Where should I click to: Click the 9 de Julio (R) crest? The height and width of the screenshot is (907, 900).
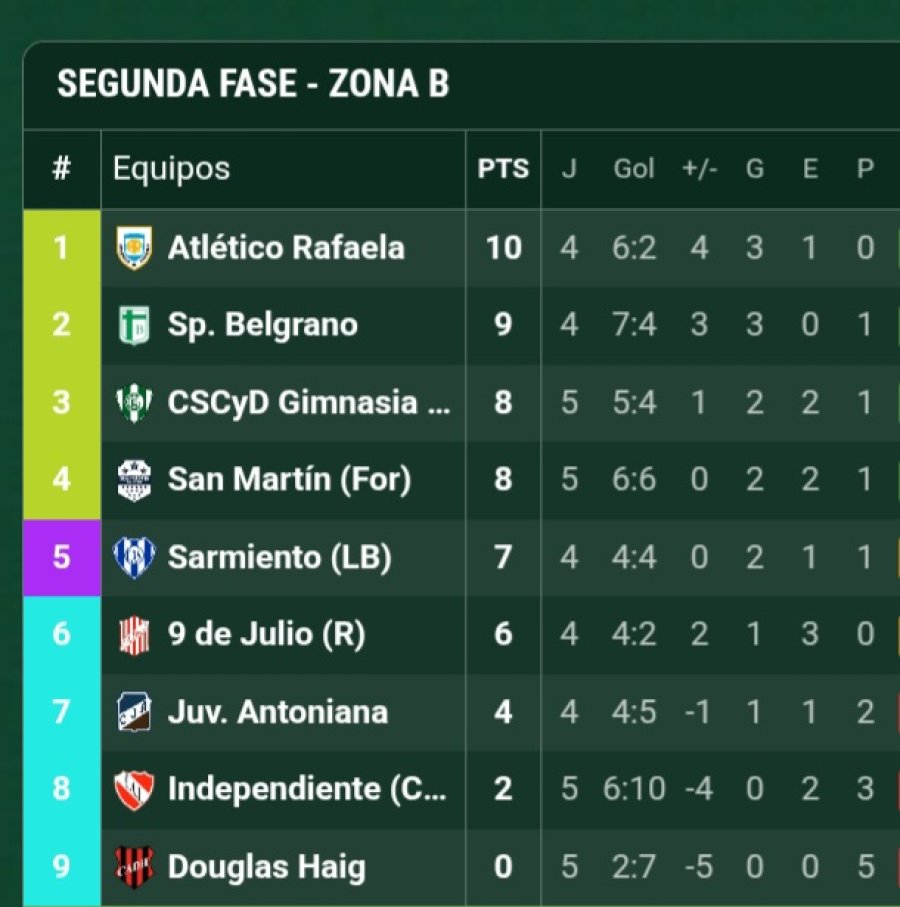(134, 635)
